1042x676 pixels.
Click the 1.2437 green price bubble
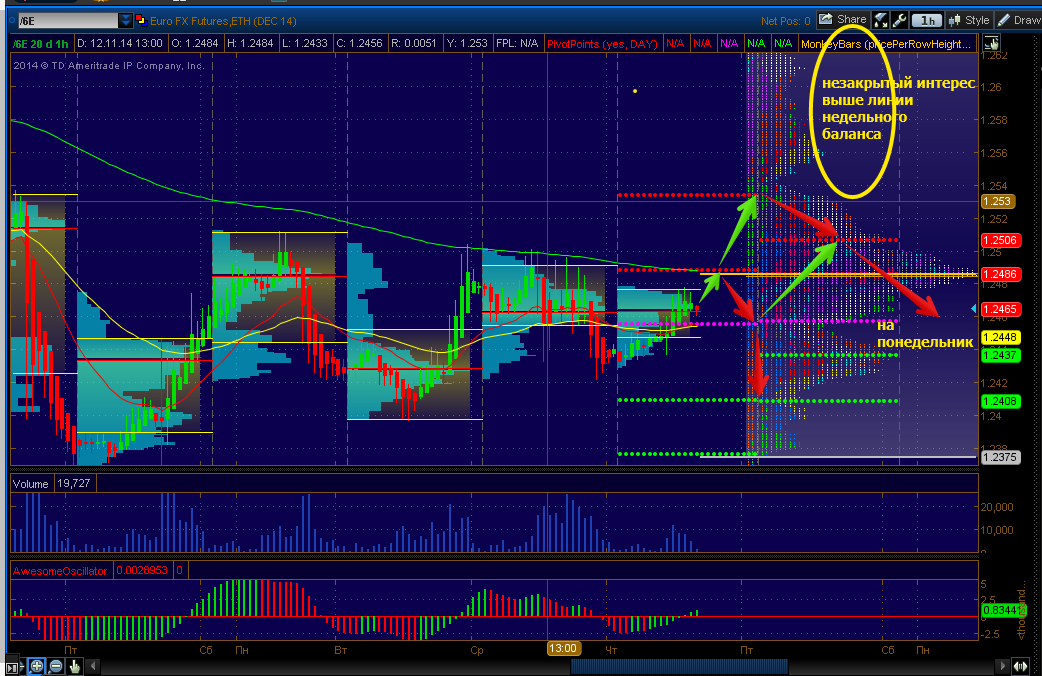(x=1001, y=355)
